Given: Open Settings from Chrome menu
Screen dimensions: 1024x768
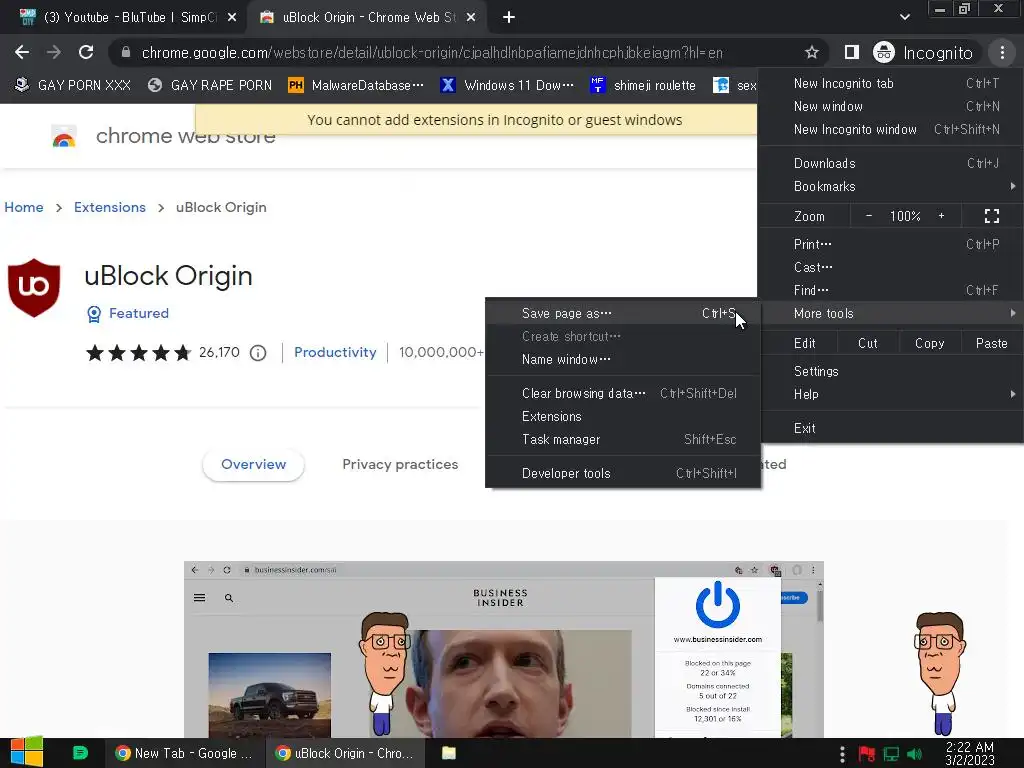Looking at the screenshot, I should pyautogui.click(x=891, y=371).
